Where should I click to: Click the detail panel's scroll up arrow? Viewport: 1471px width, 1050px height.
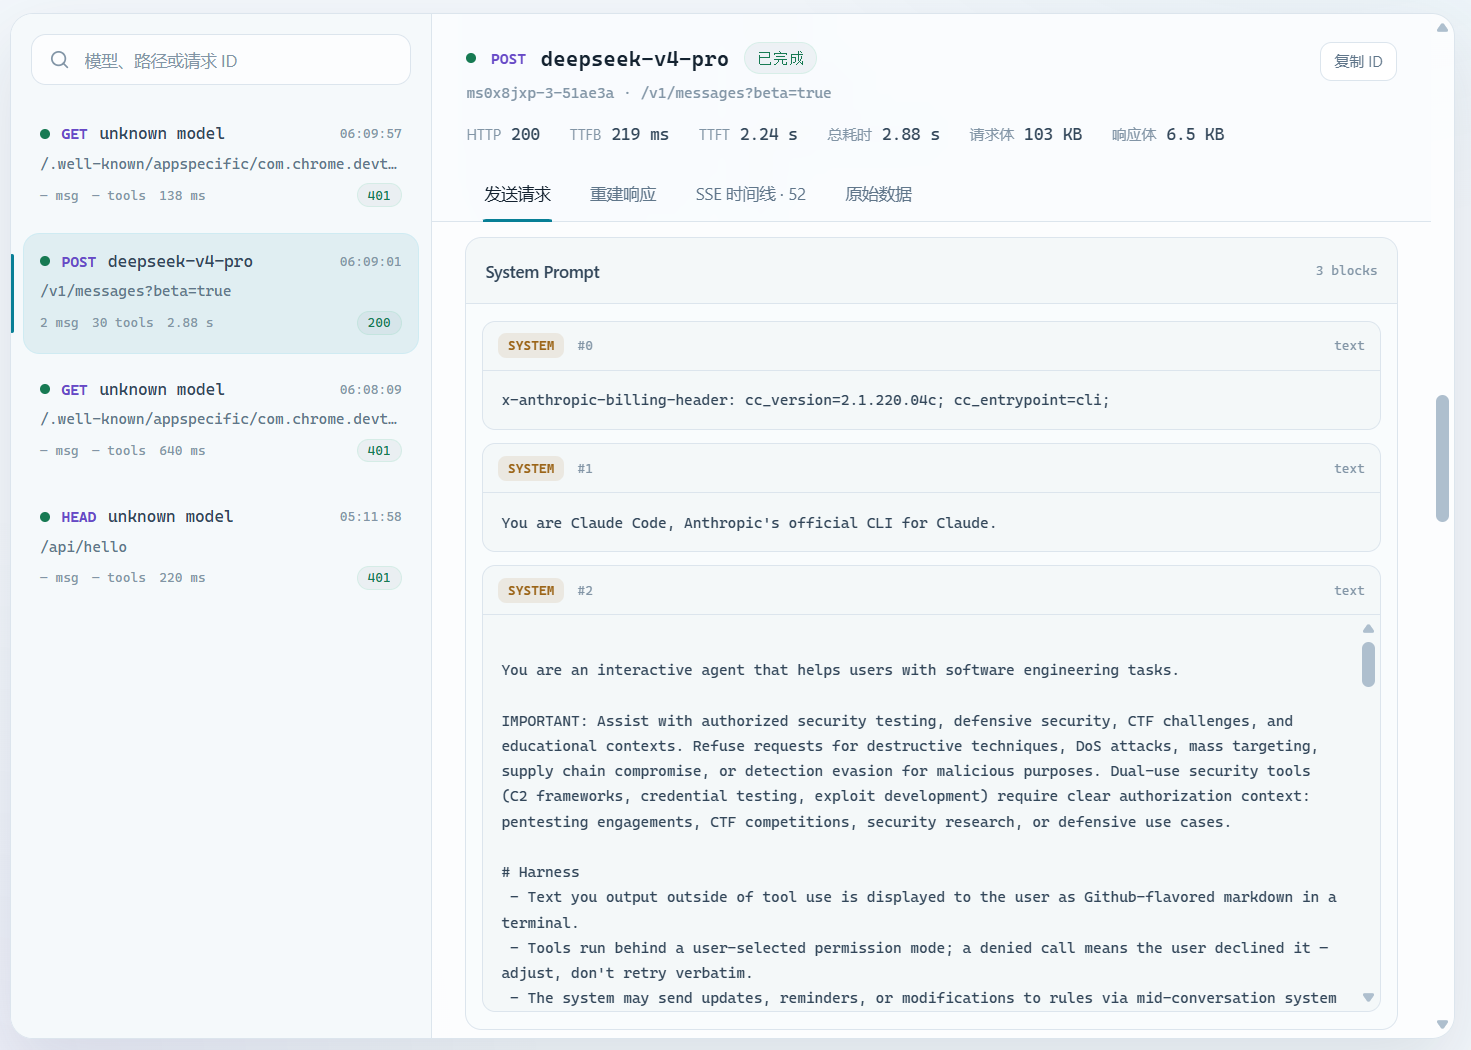[x=1442, y=27]
